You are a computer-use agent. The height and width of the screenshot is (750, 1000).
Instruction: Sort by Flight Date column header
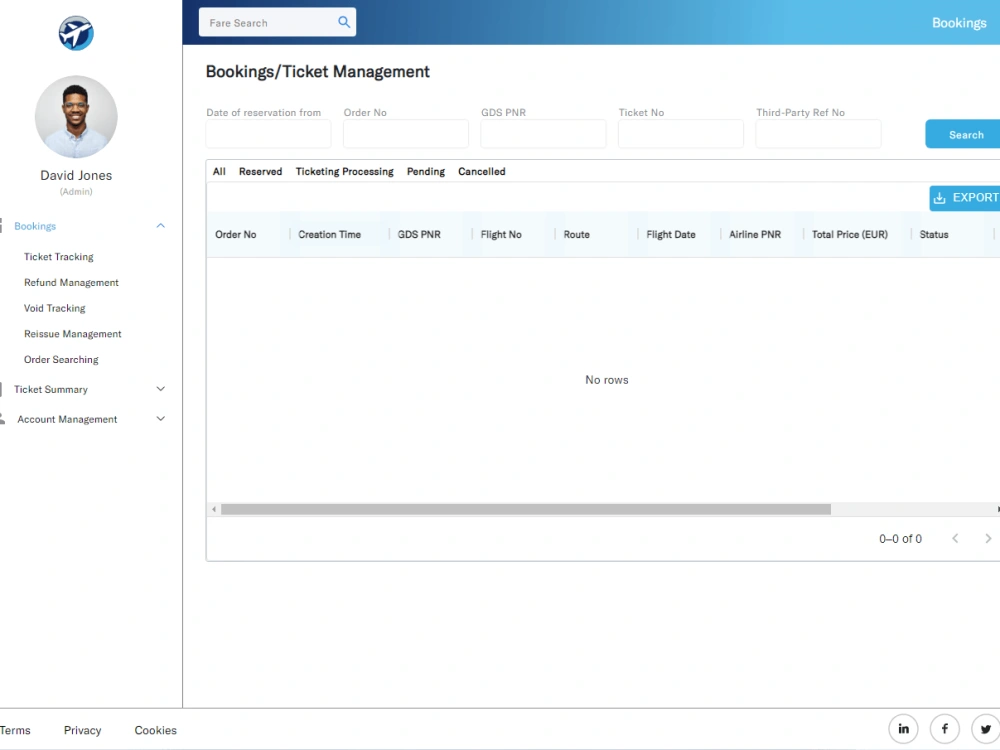point(671,234)
